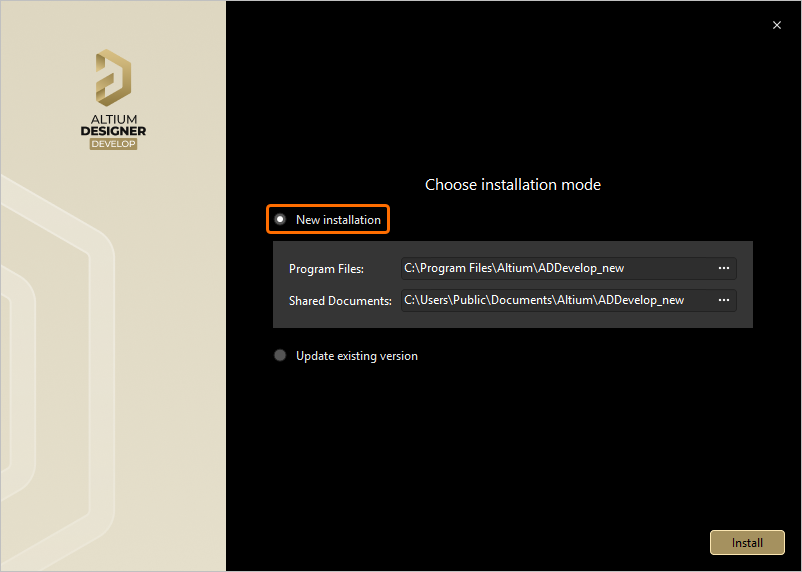Click the 'Choose installation mode' heading
Image resolution: width=802 pixels, height=572 pixels.
(x=513, y=185)
